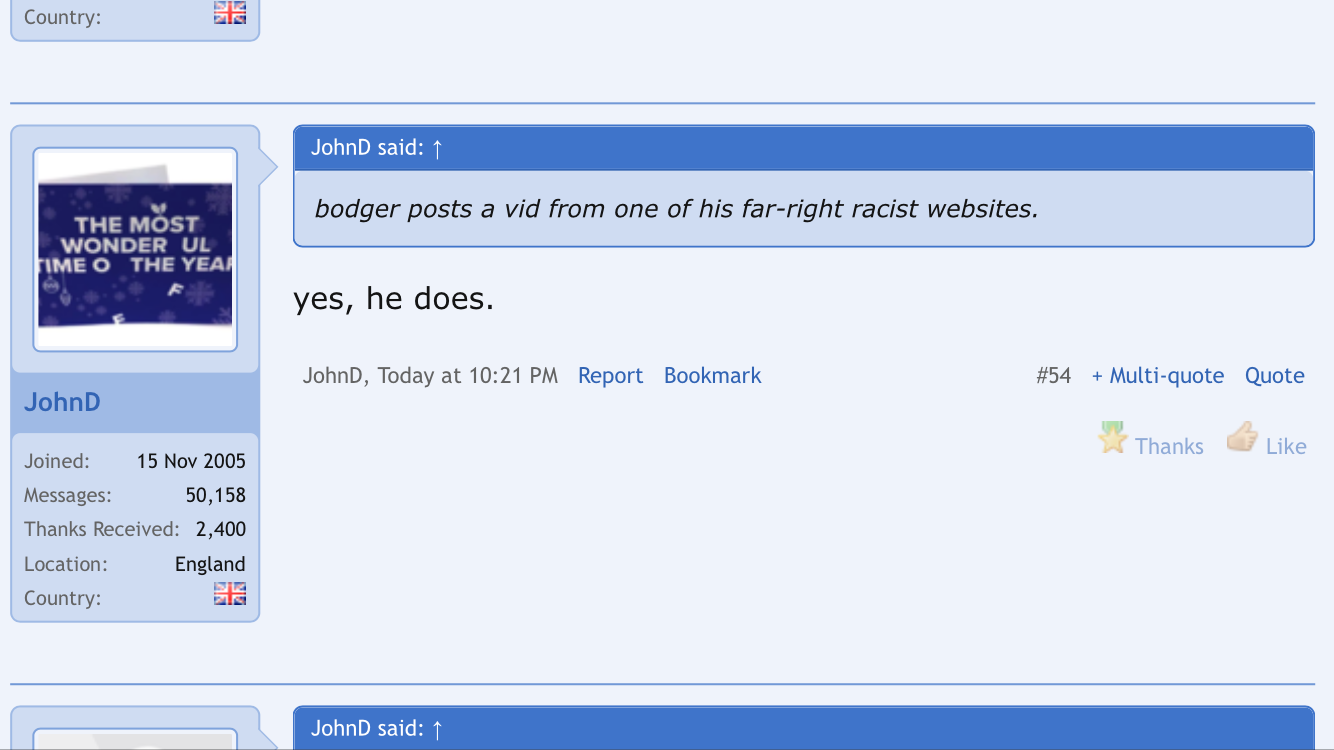This screenshot has height=750, width=1334.
Task: Click the UK flag under Location England
Action: coord(230,595)
